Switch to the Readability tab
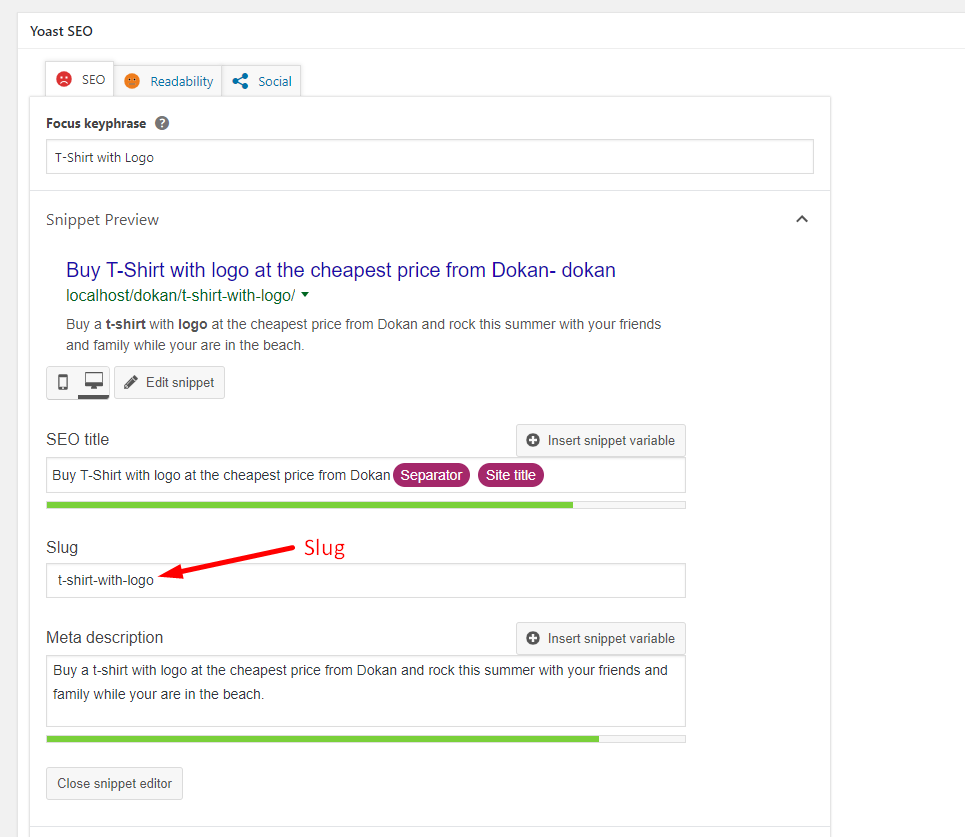965x837 pixels. [x=168, y=81]
